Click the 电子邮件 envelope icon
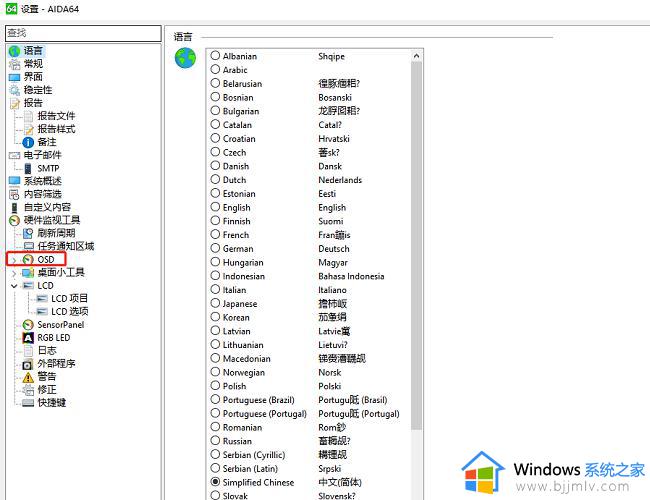Screen dimensions: 650x500 tap(15, 155)
